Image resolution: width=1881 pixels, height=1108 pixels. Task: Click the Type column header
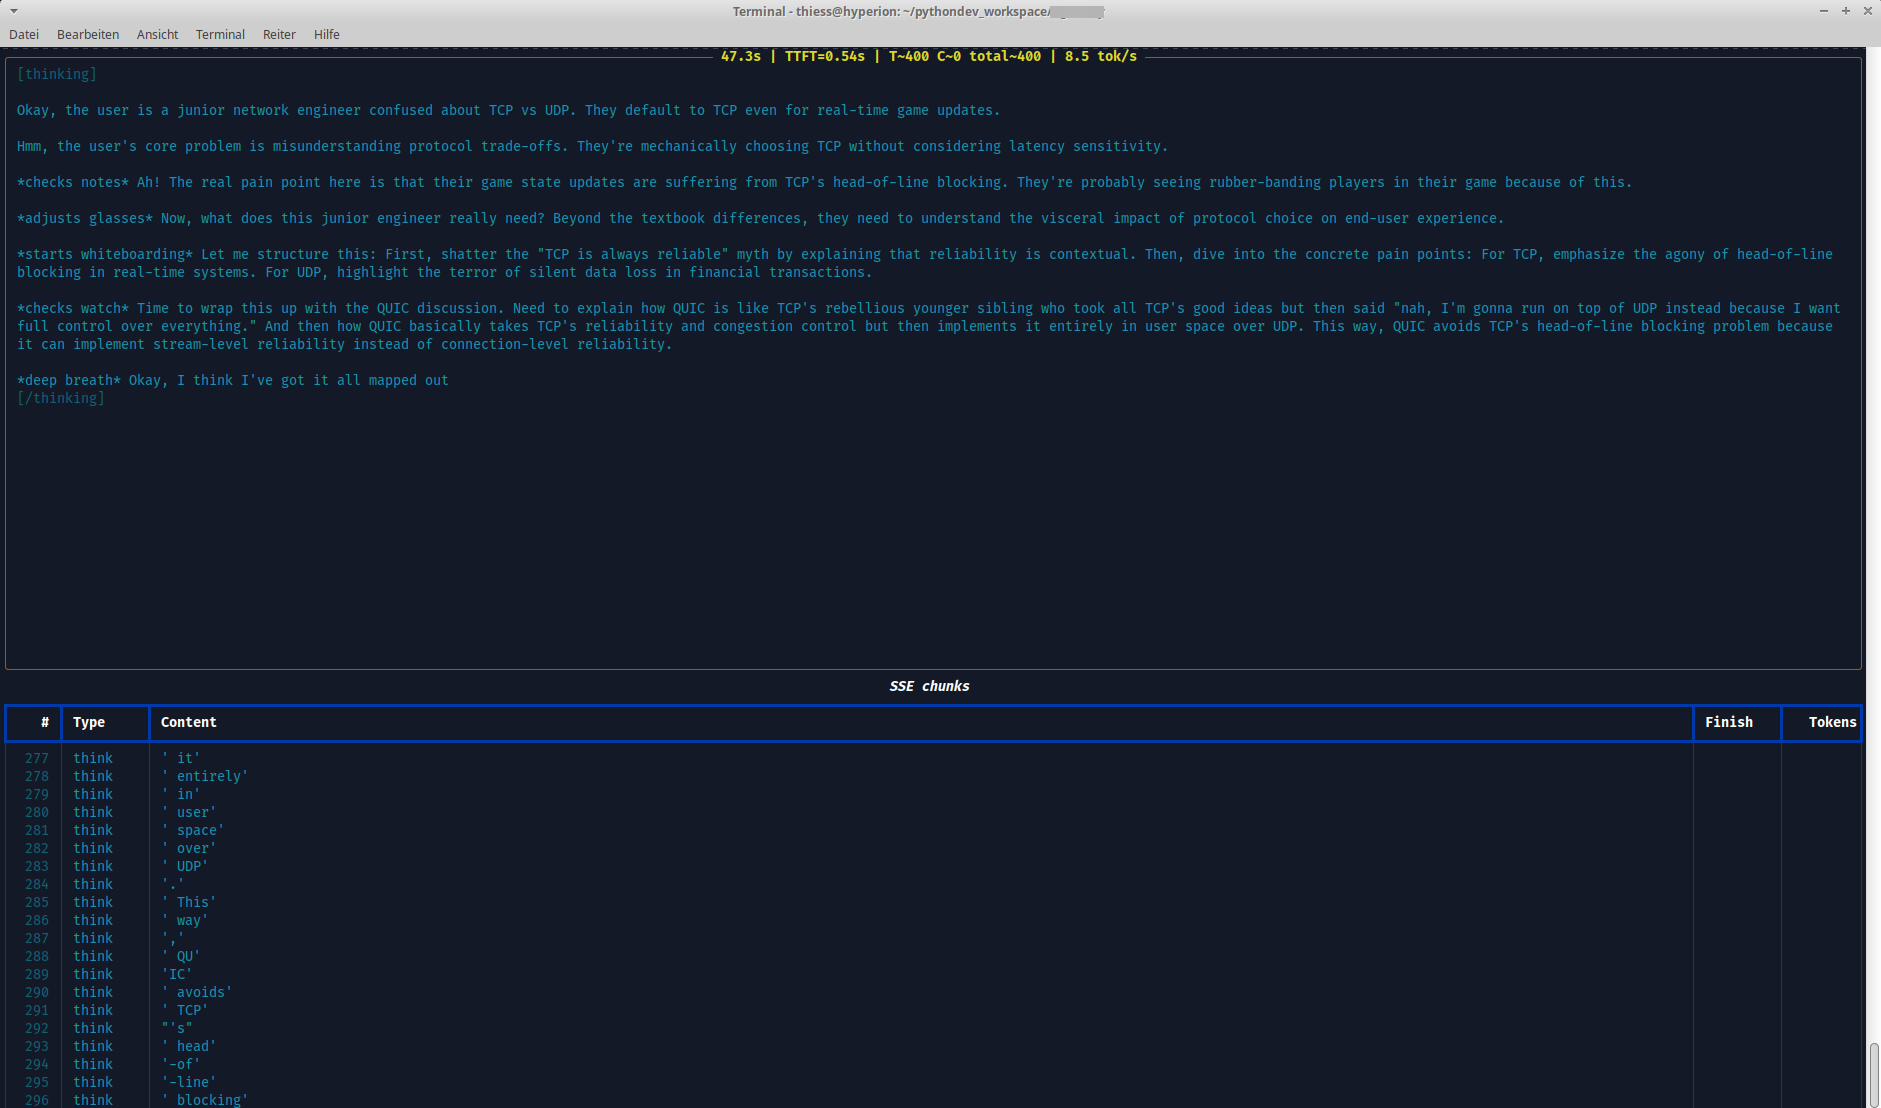pyautogui.click(x=89, y=722)
